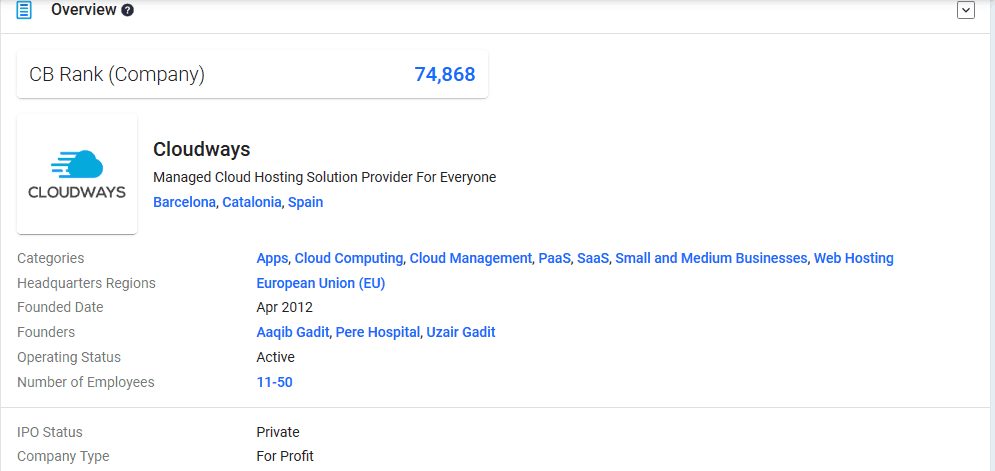Image resolution: width=995 pixels, height=471 pixels.
Task: Open founder Uzair Gadit's profile
Action: pyautogui.click(x=461, y=332)
